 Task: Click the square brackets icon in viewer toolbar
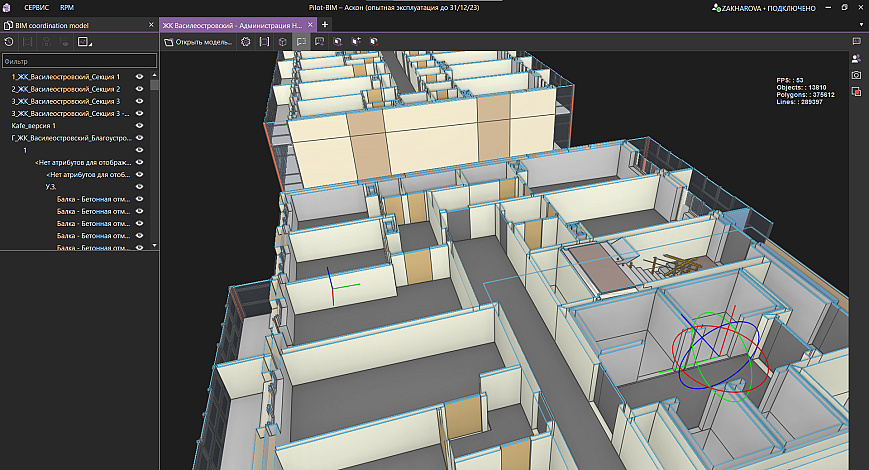coord(264,42)
